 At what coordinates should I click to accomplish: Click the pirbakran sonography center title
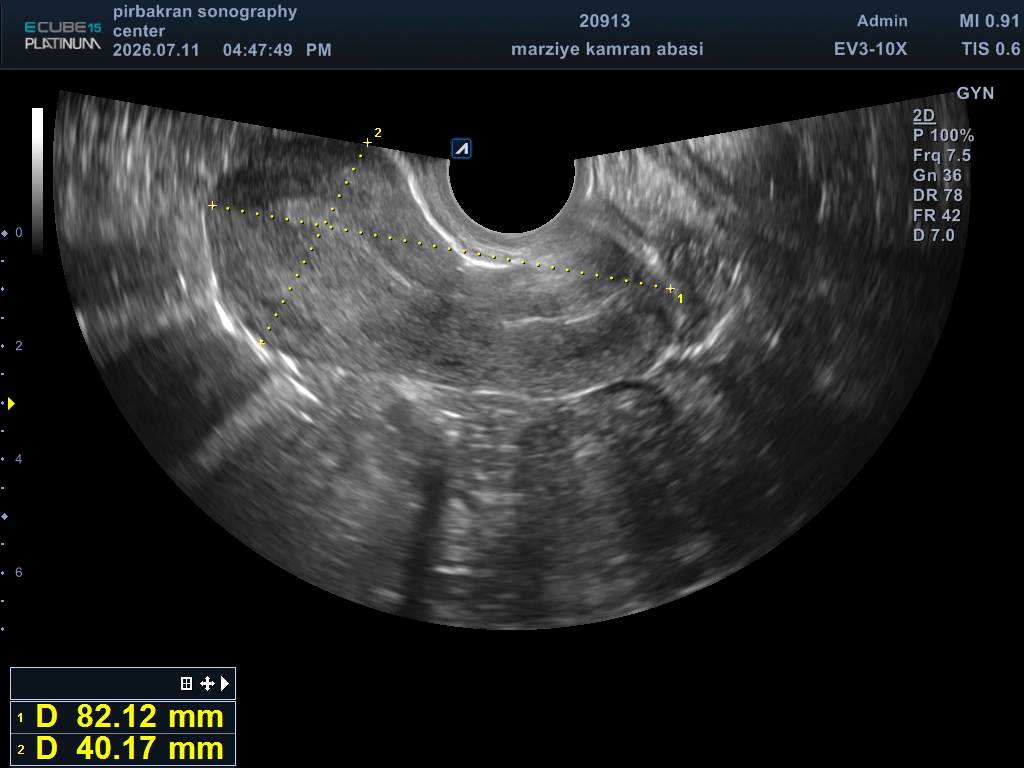[x=204, y=21]
